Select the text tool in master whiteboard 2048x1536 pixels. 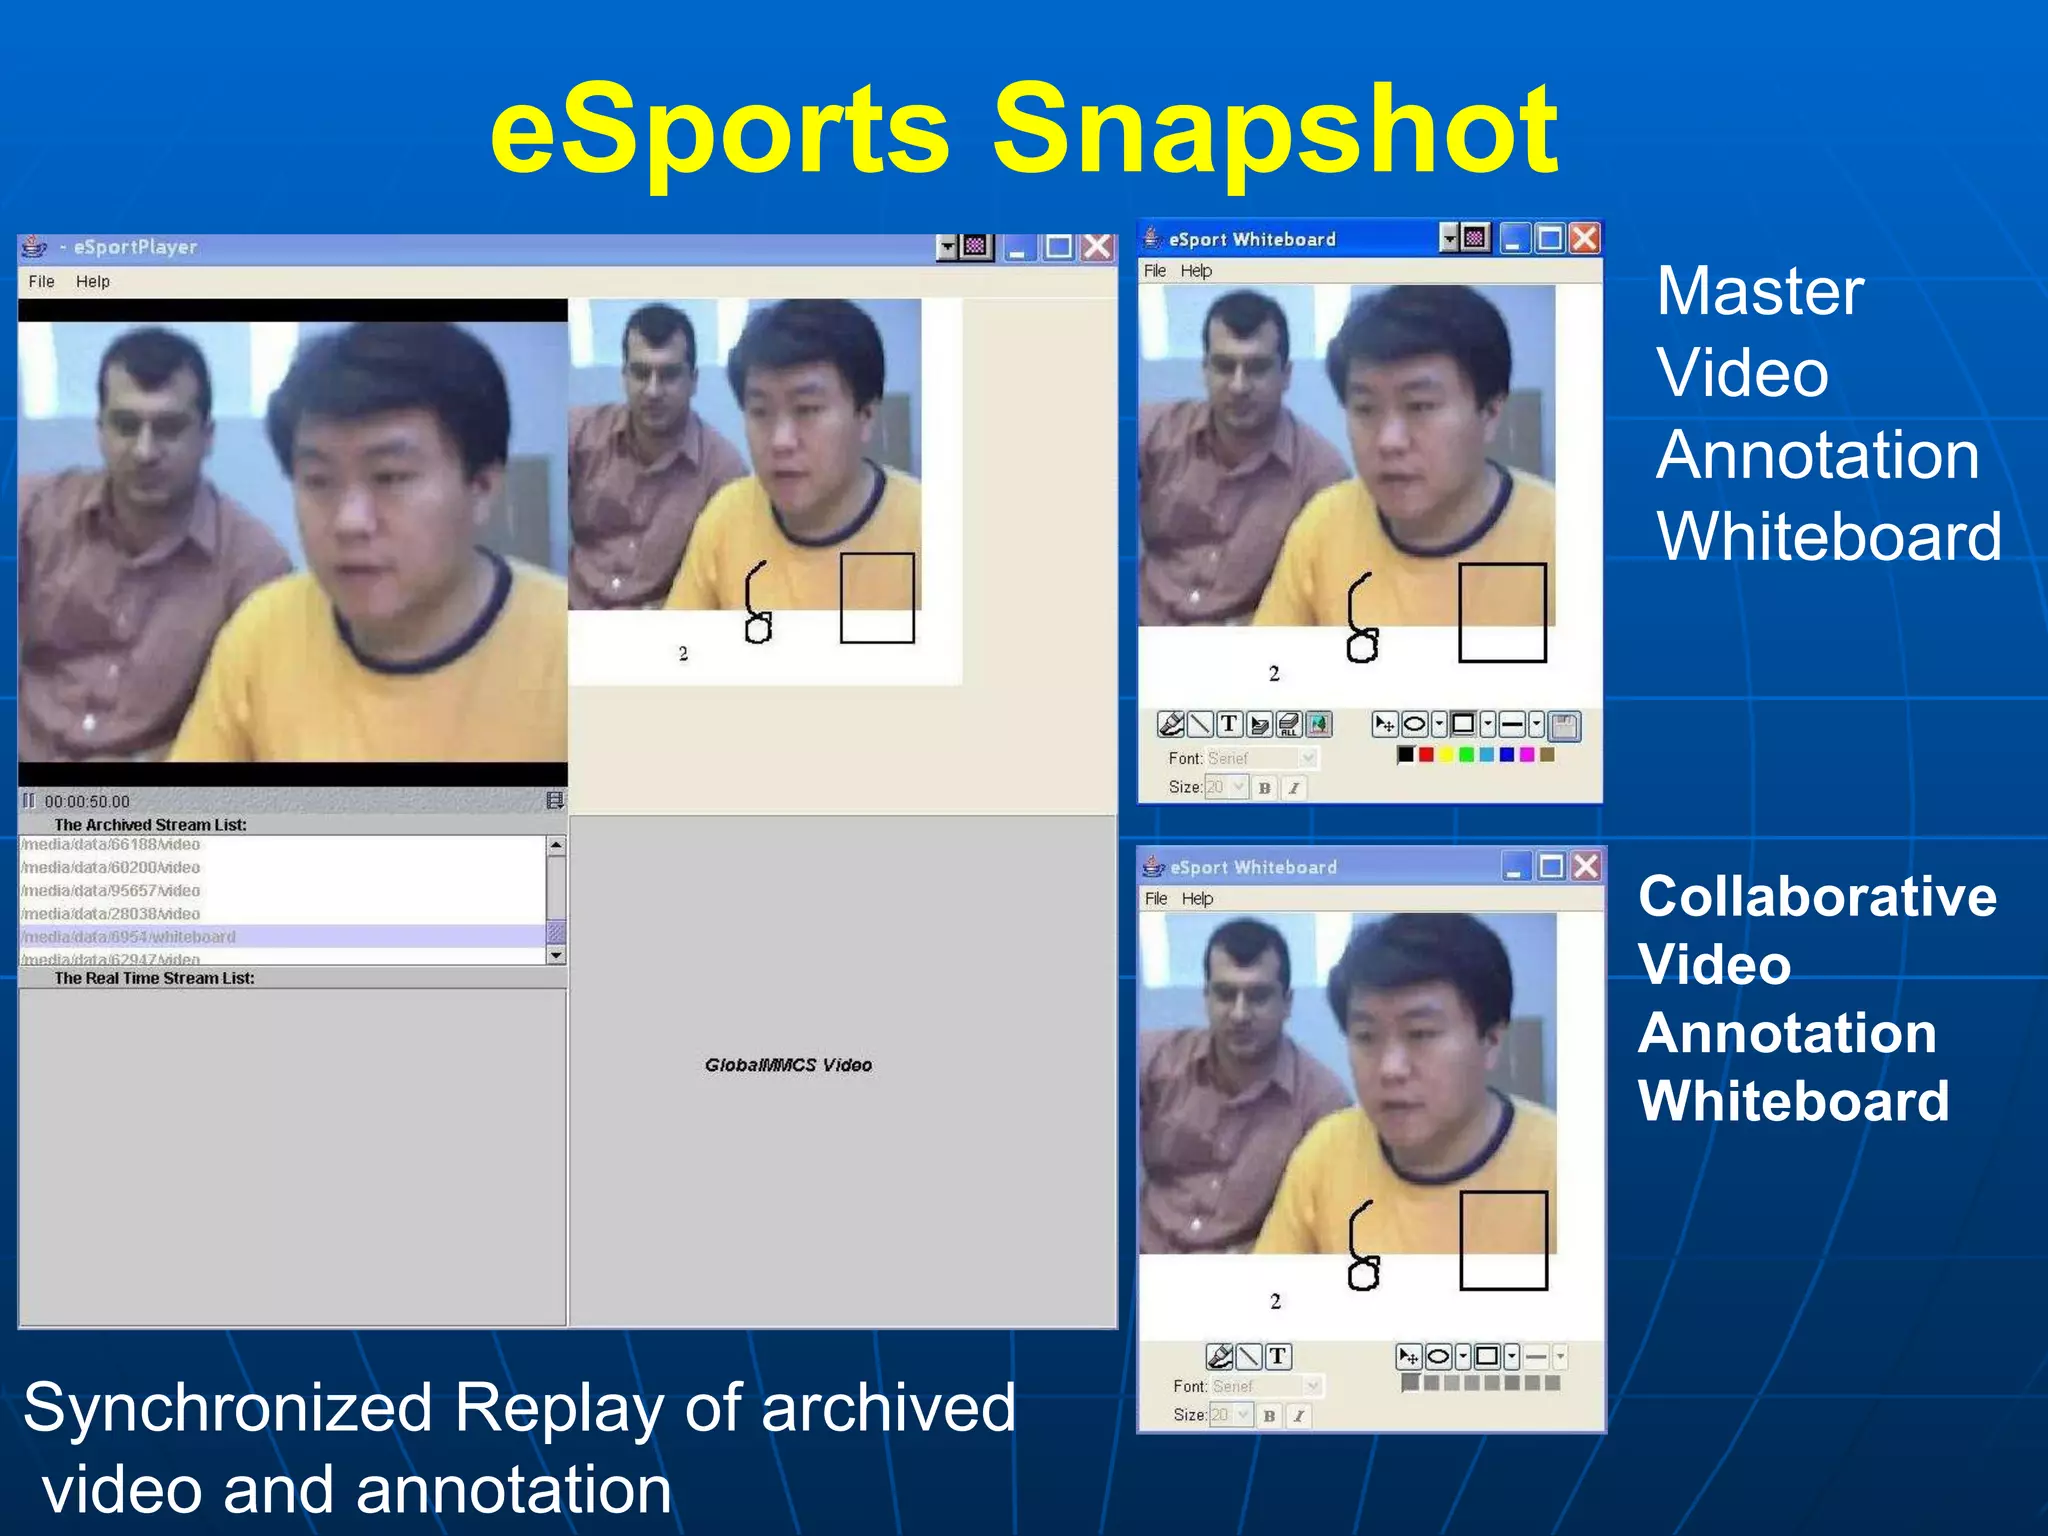[x=1230, y=724]
